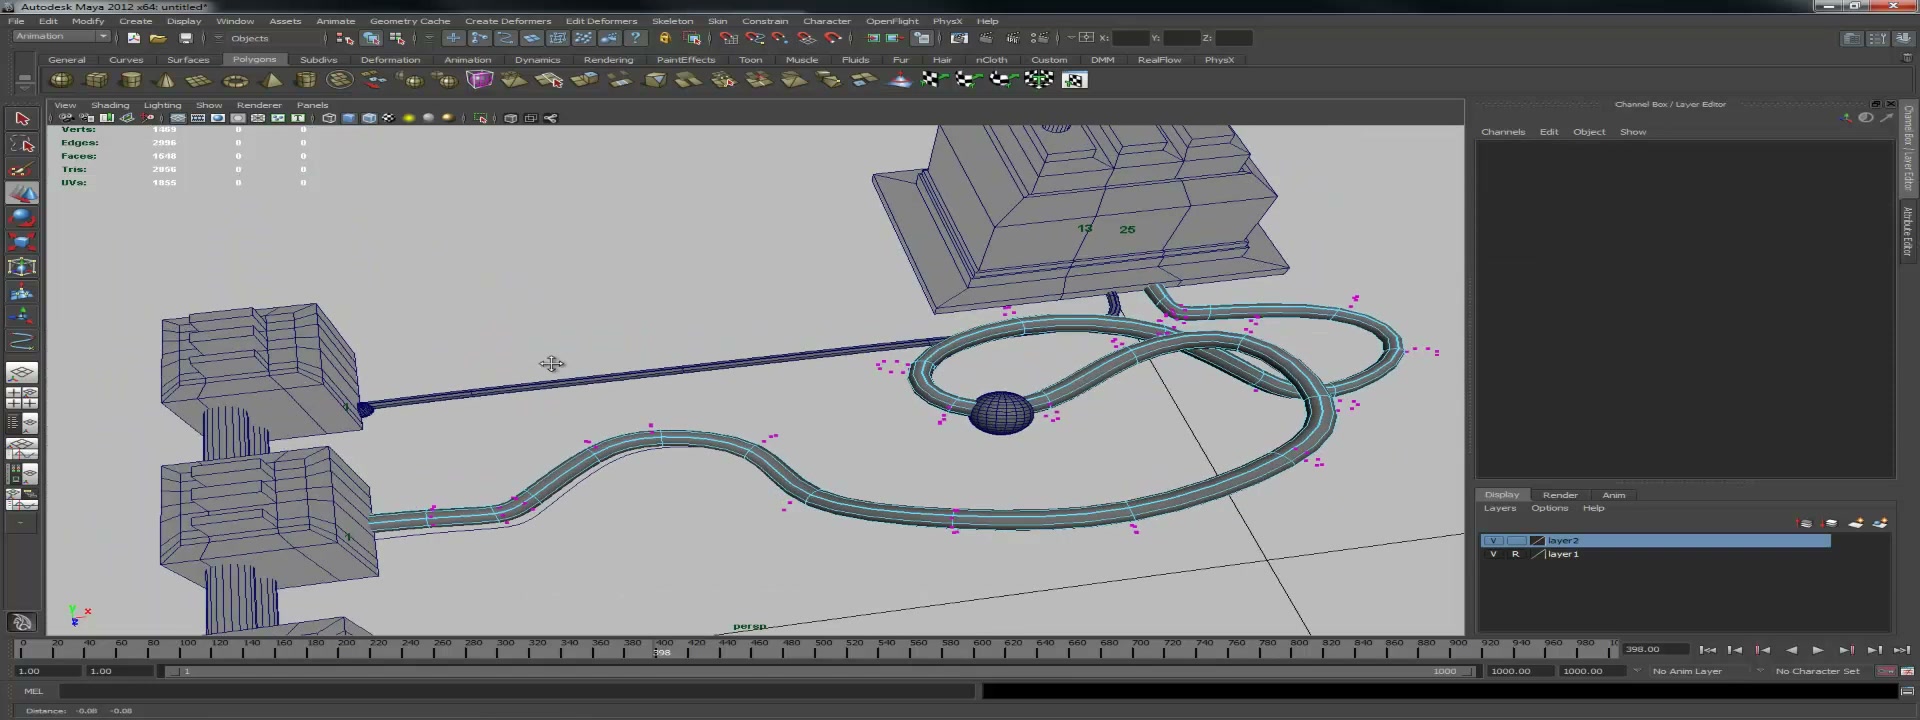This screenshot has width=1920, height=720.
Task: Open the Animation menu set dropdown
Action: 62,37
